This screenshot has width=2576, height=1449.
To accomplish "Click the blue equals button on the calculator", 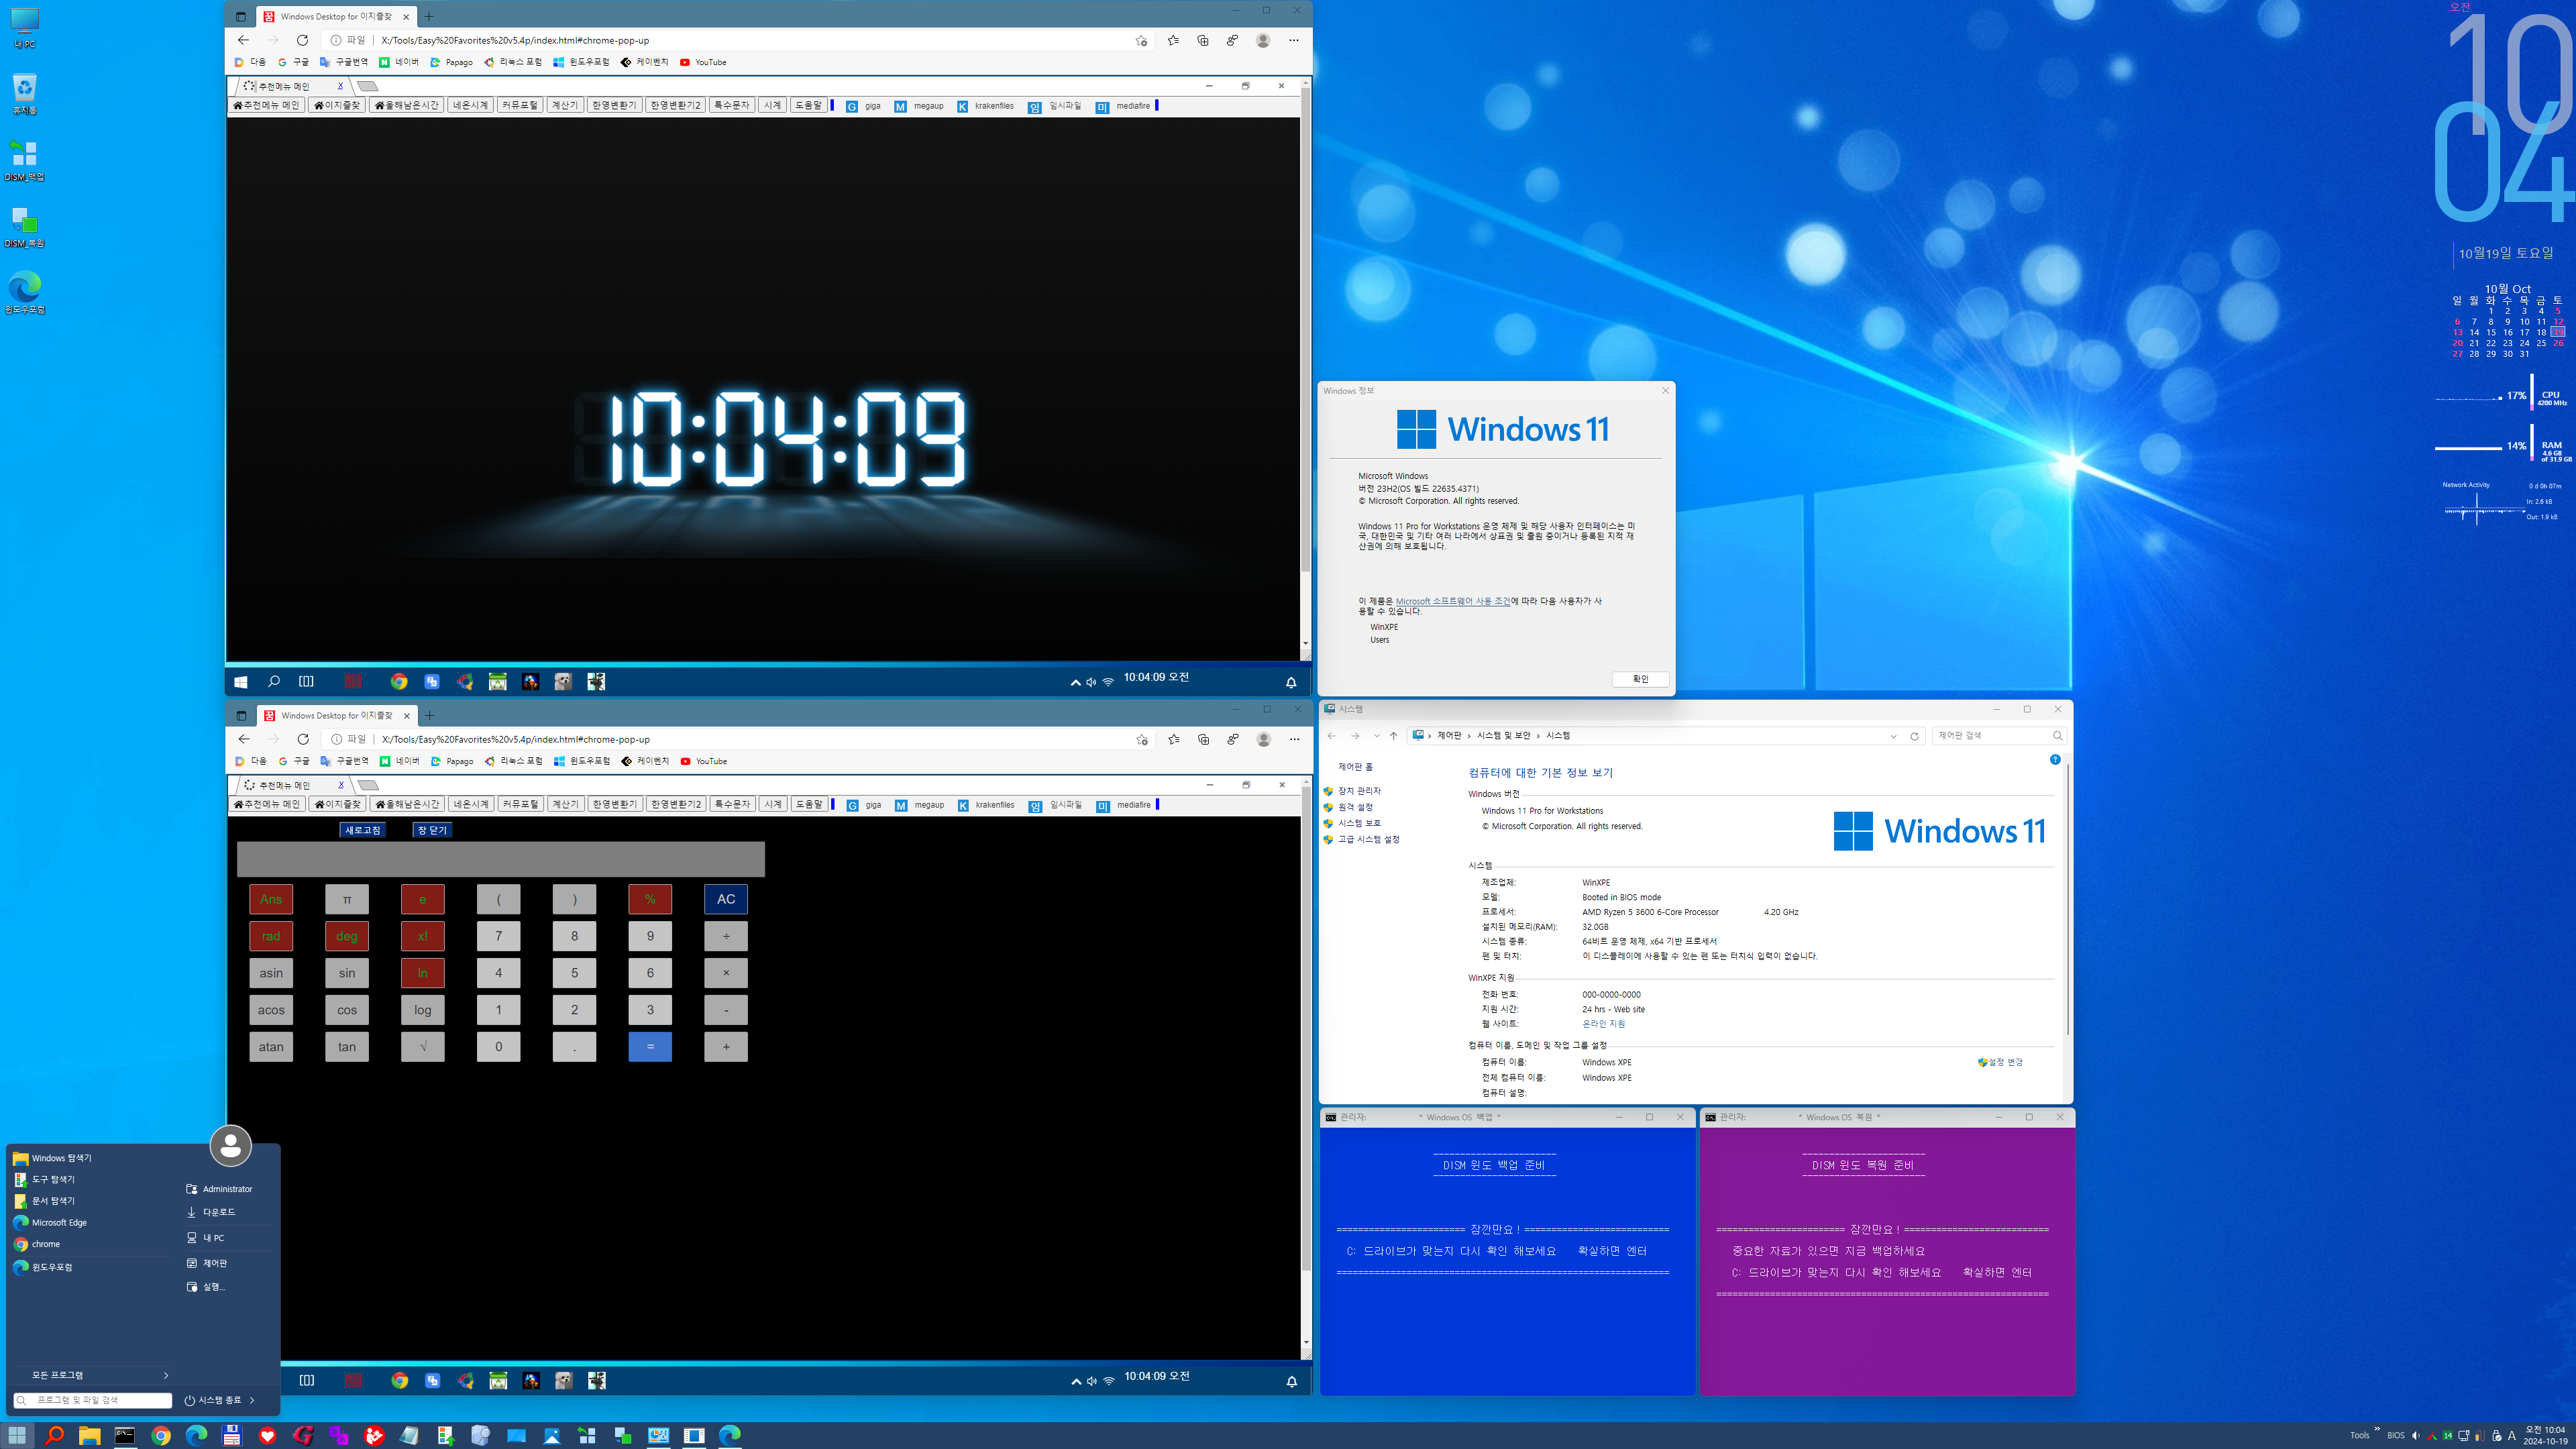I will click(x=650, y=1047).
